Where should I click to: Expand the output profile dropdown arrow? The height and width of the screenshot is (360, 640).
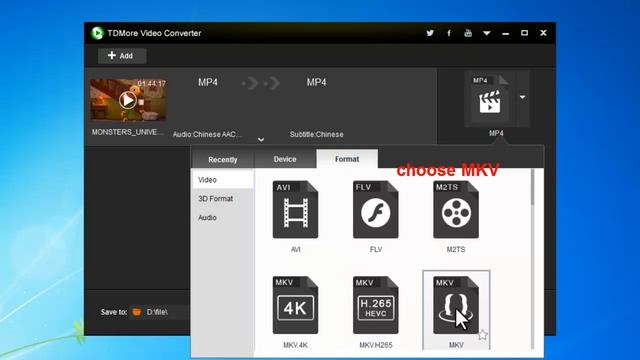pos(522,97)
